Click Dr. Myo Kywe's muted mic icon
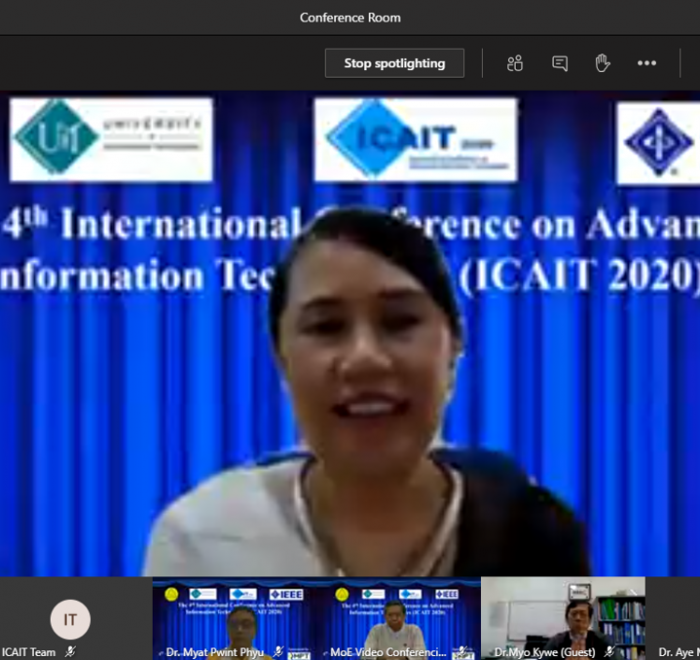Screen dimensions: 700x660 609,652
